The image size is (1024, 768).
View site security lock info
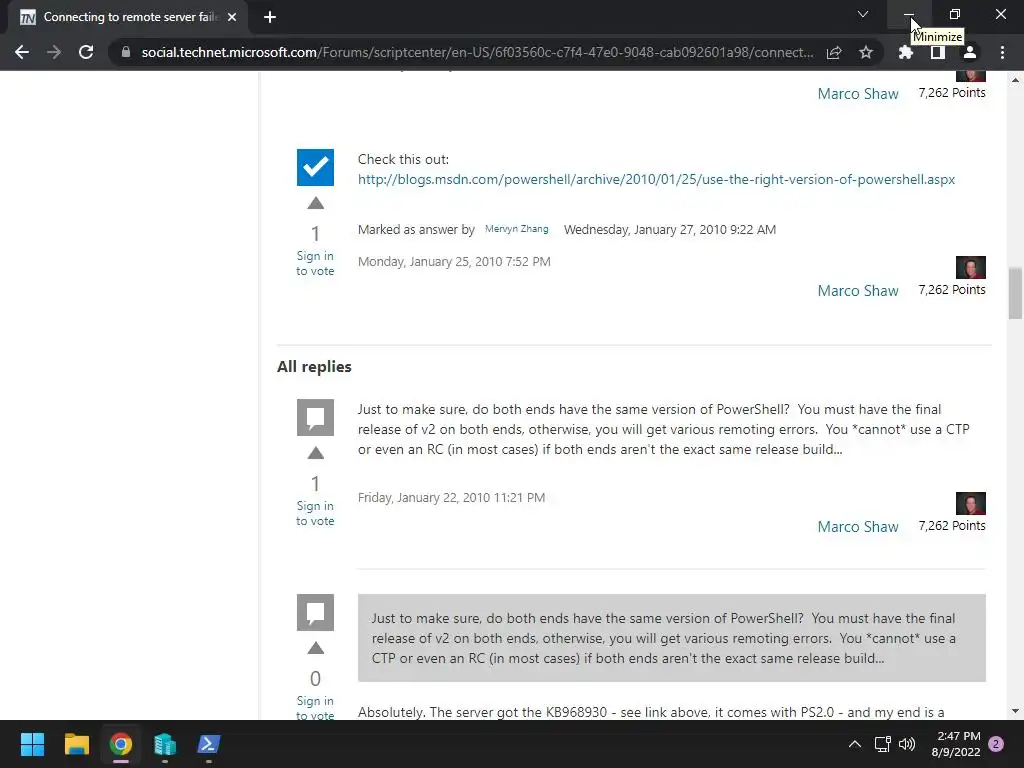pos(126,52)
